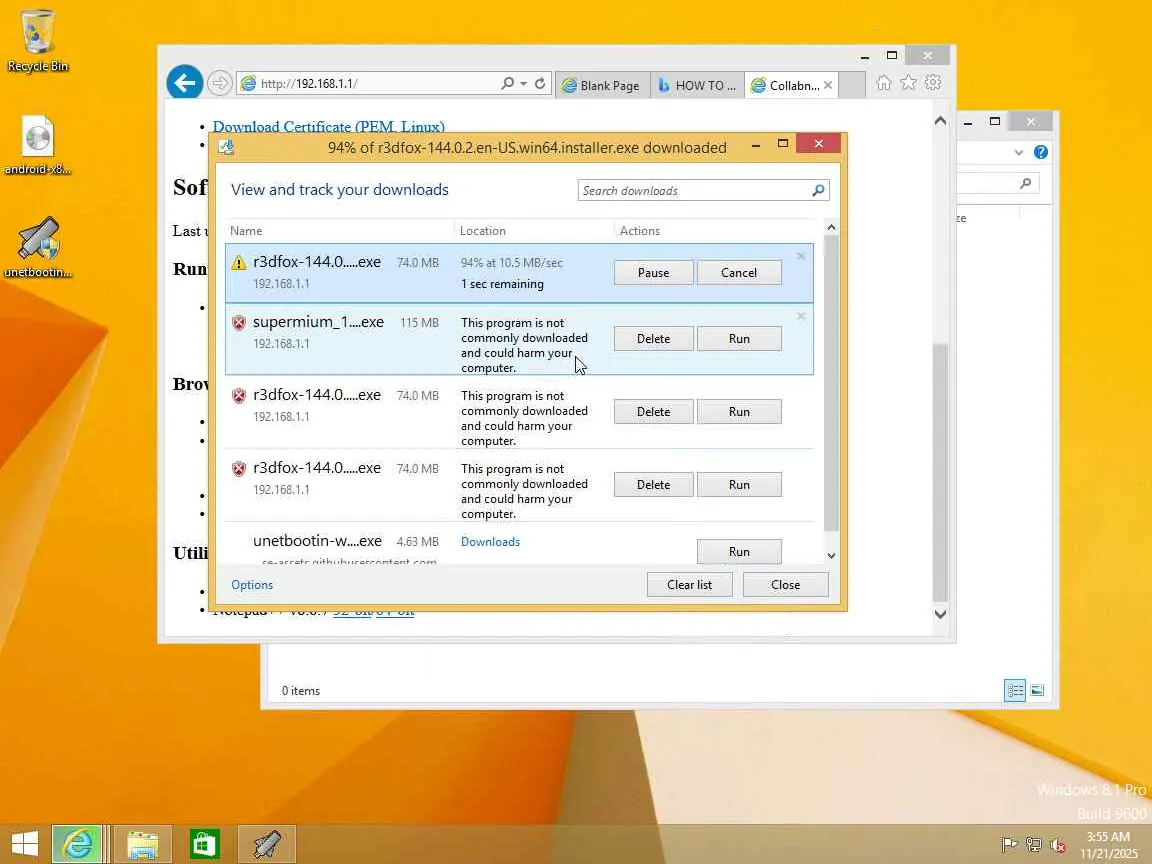Switch File Explorer to large icons view
The width and height of the screenshot is (1152, 864).
coord(1037,691)
